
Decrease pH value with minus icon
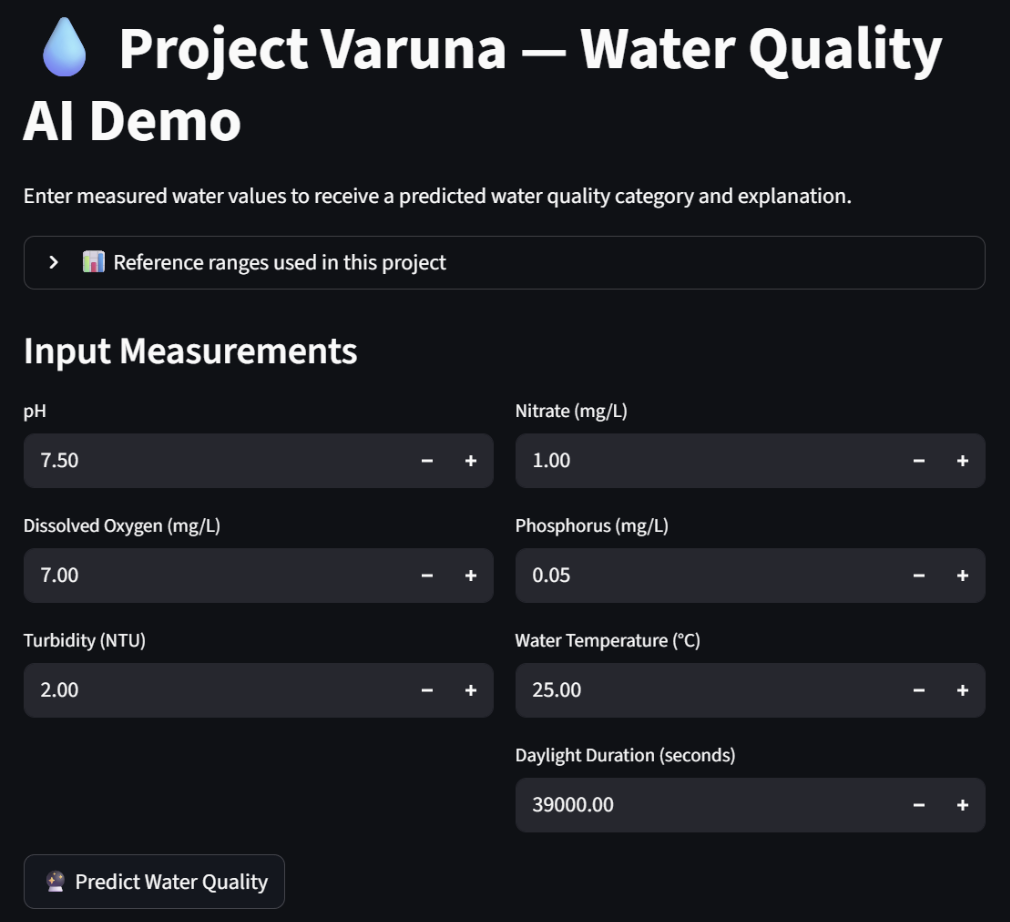[427, 461]
